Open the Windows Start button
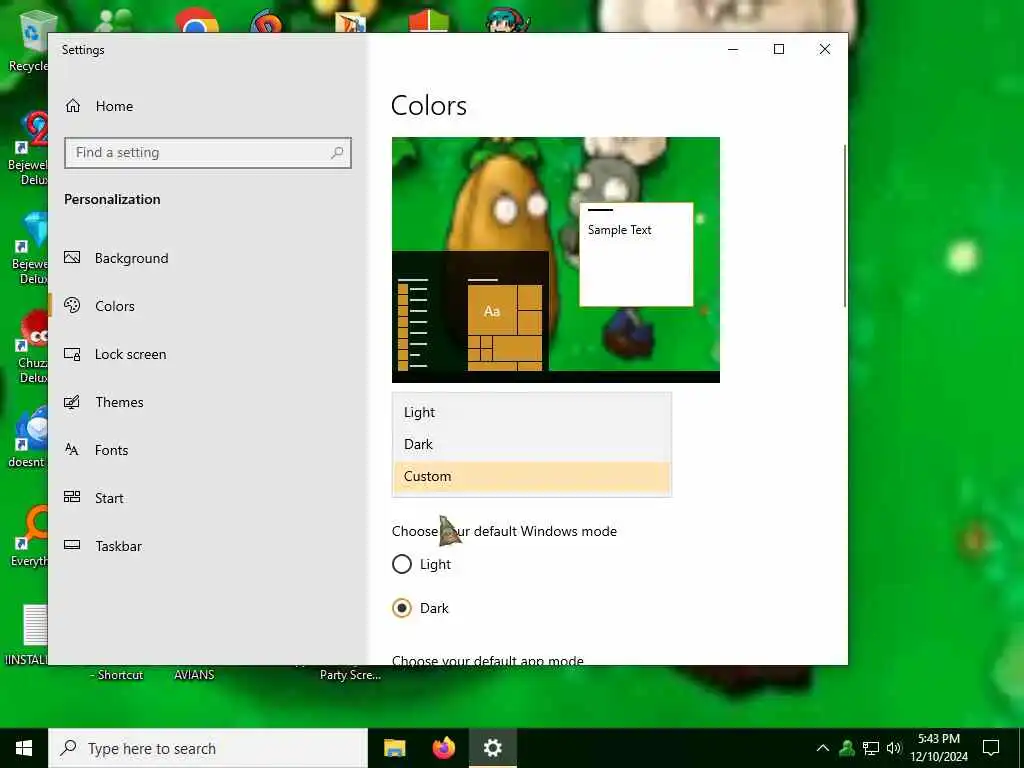Screen dimensions: 1024x768 coord(24,748)
